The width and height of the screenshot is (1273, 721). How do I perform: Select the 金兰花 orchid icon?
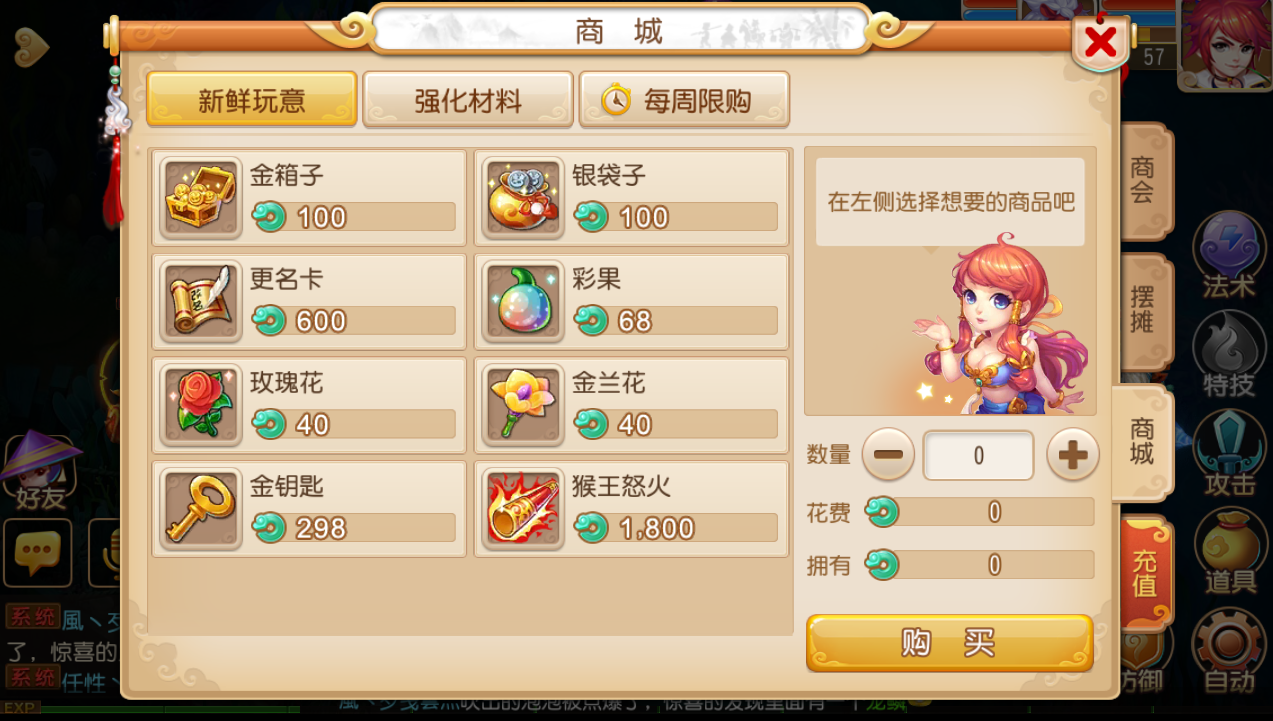(523, 405)
